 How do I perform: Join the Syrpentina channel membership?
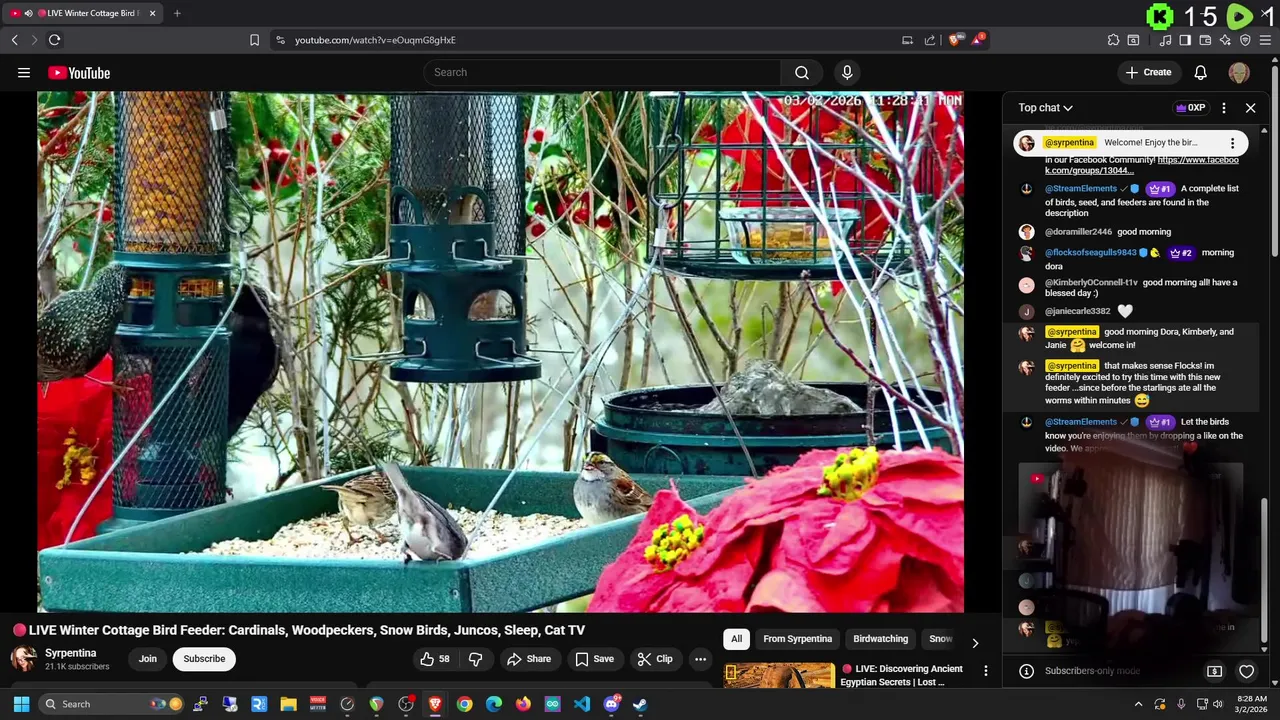tap(147, 659)
